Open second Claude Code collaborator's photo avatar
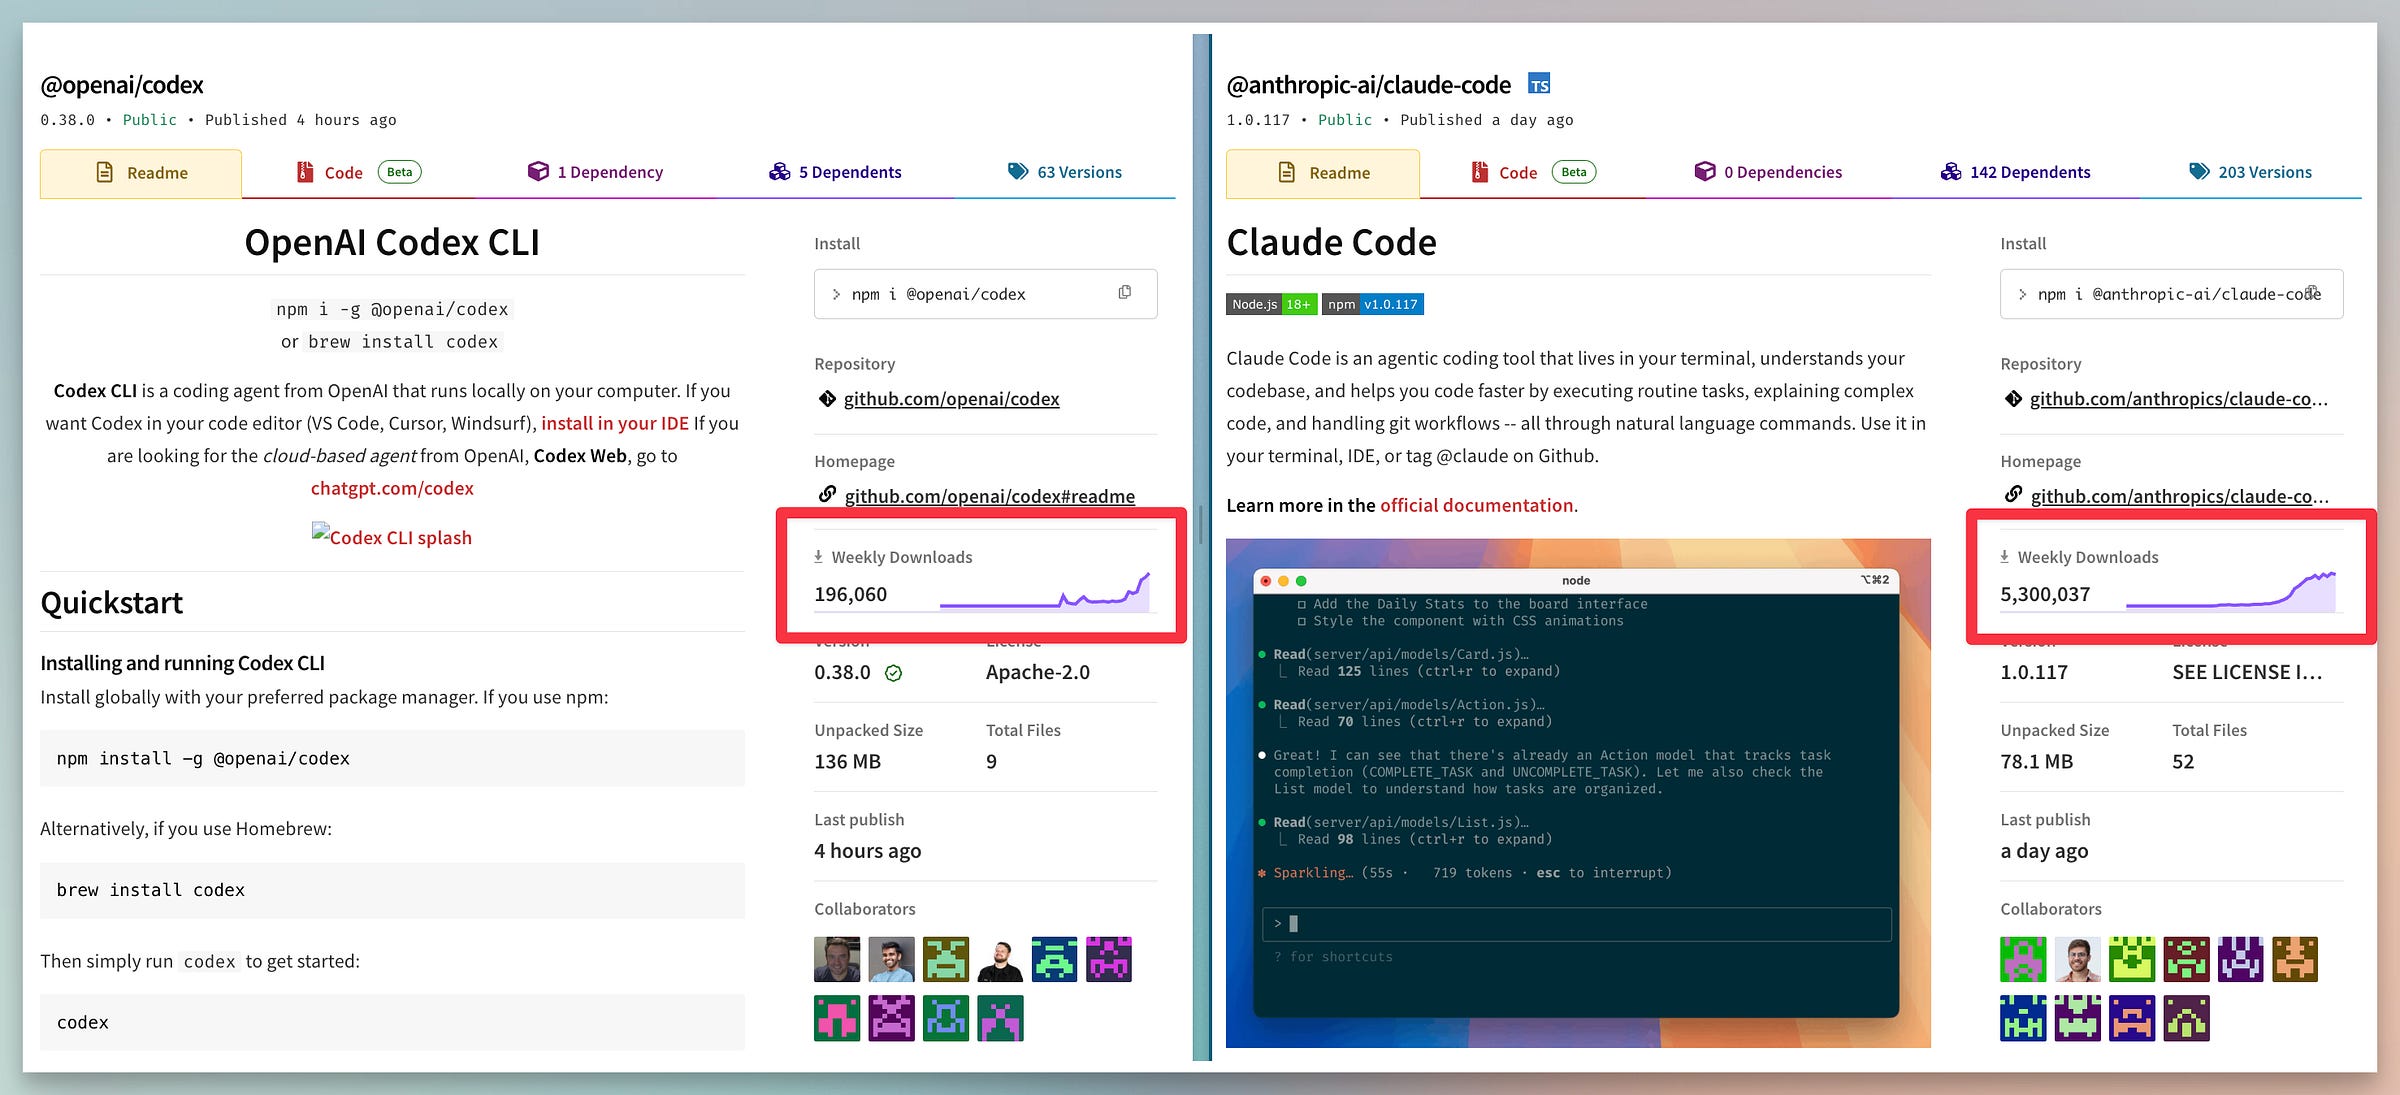This screenshot has height=1095, width=2400. coord(2077,959)
